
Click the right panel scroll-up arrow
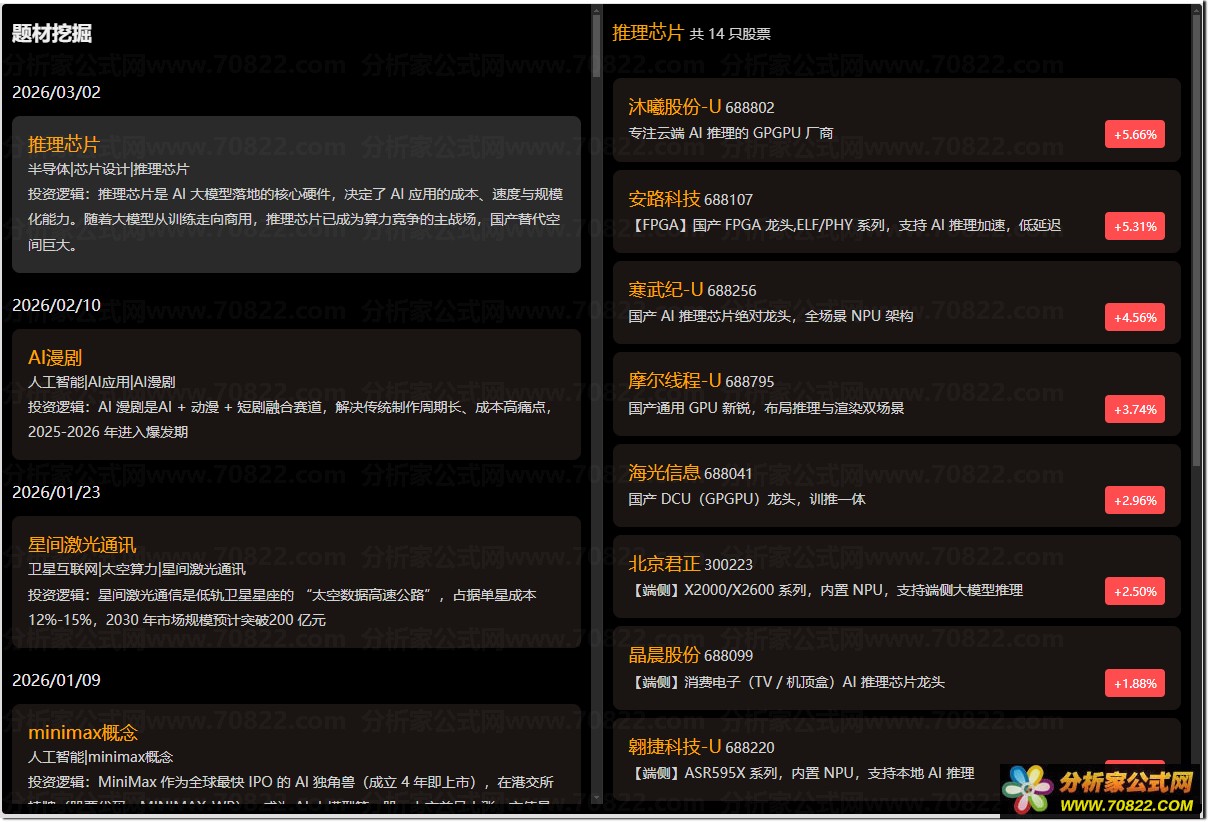click(1197, 9)
